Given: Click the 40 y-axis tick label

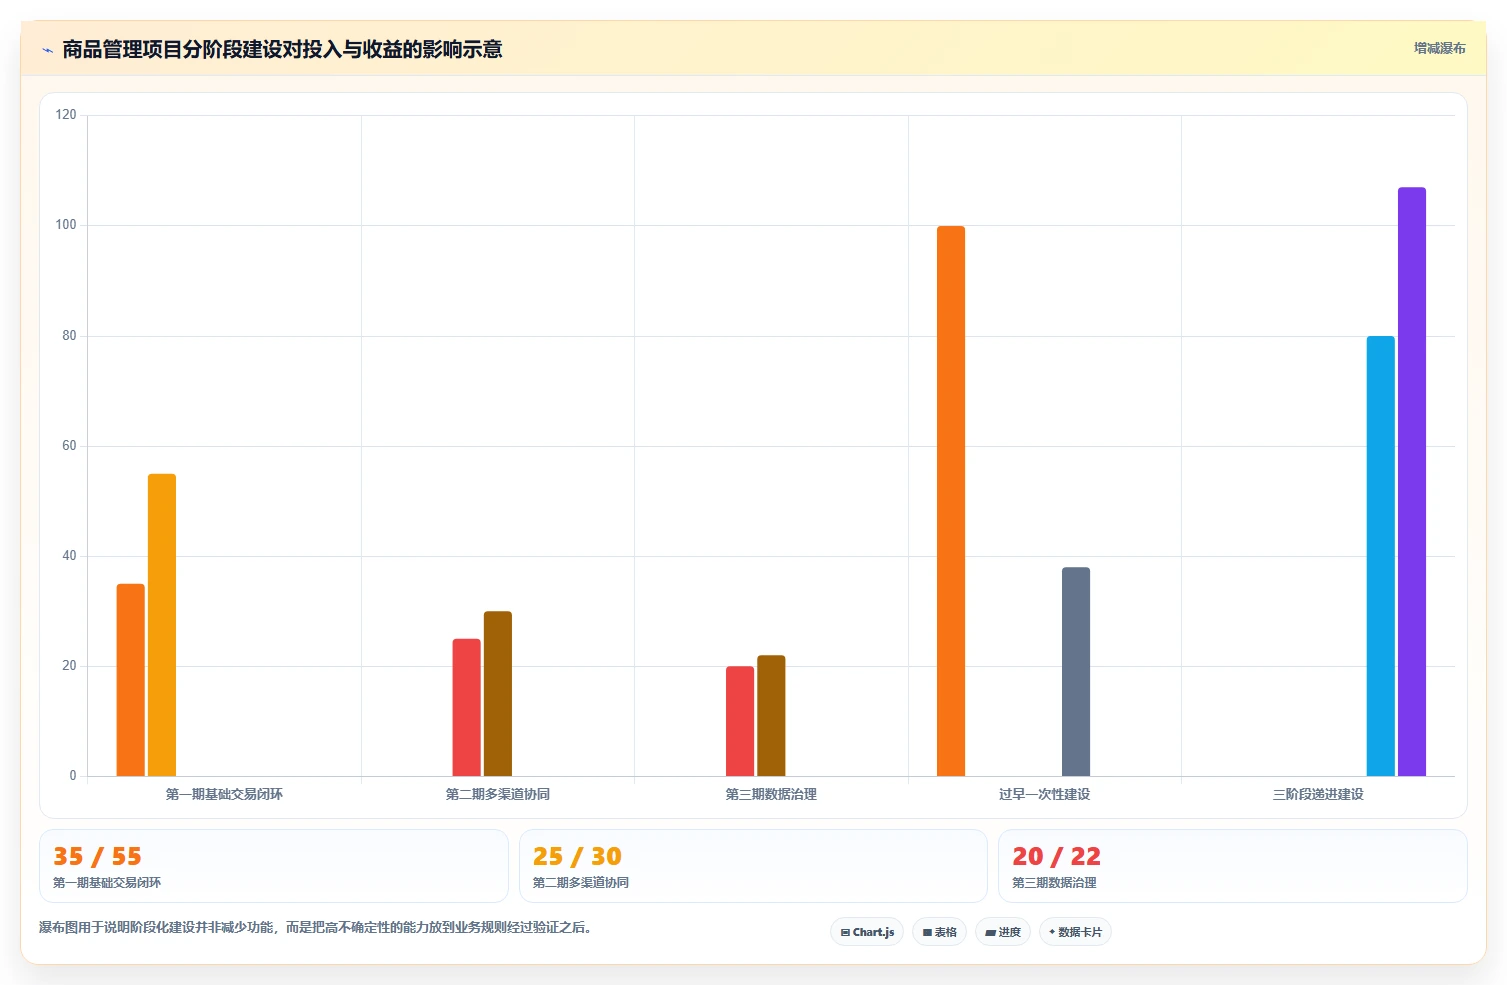Looking at the screenshot, I should pos(69,556).
